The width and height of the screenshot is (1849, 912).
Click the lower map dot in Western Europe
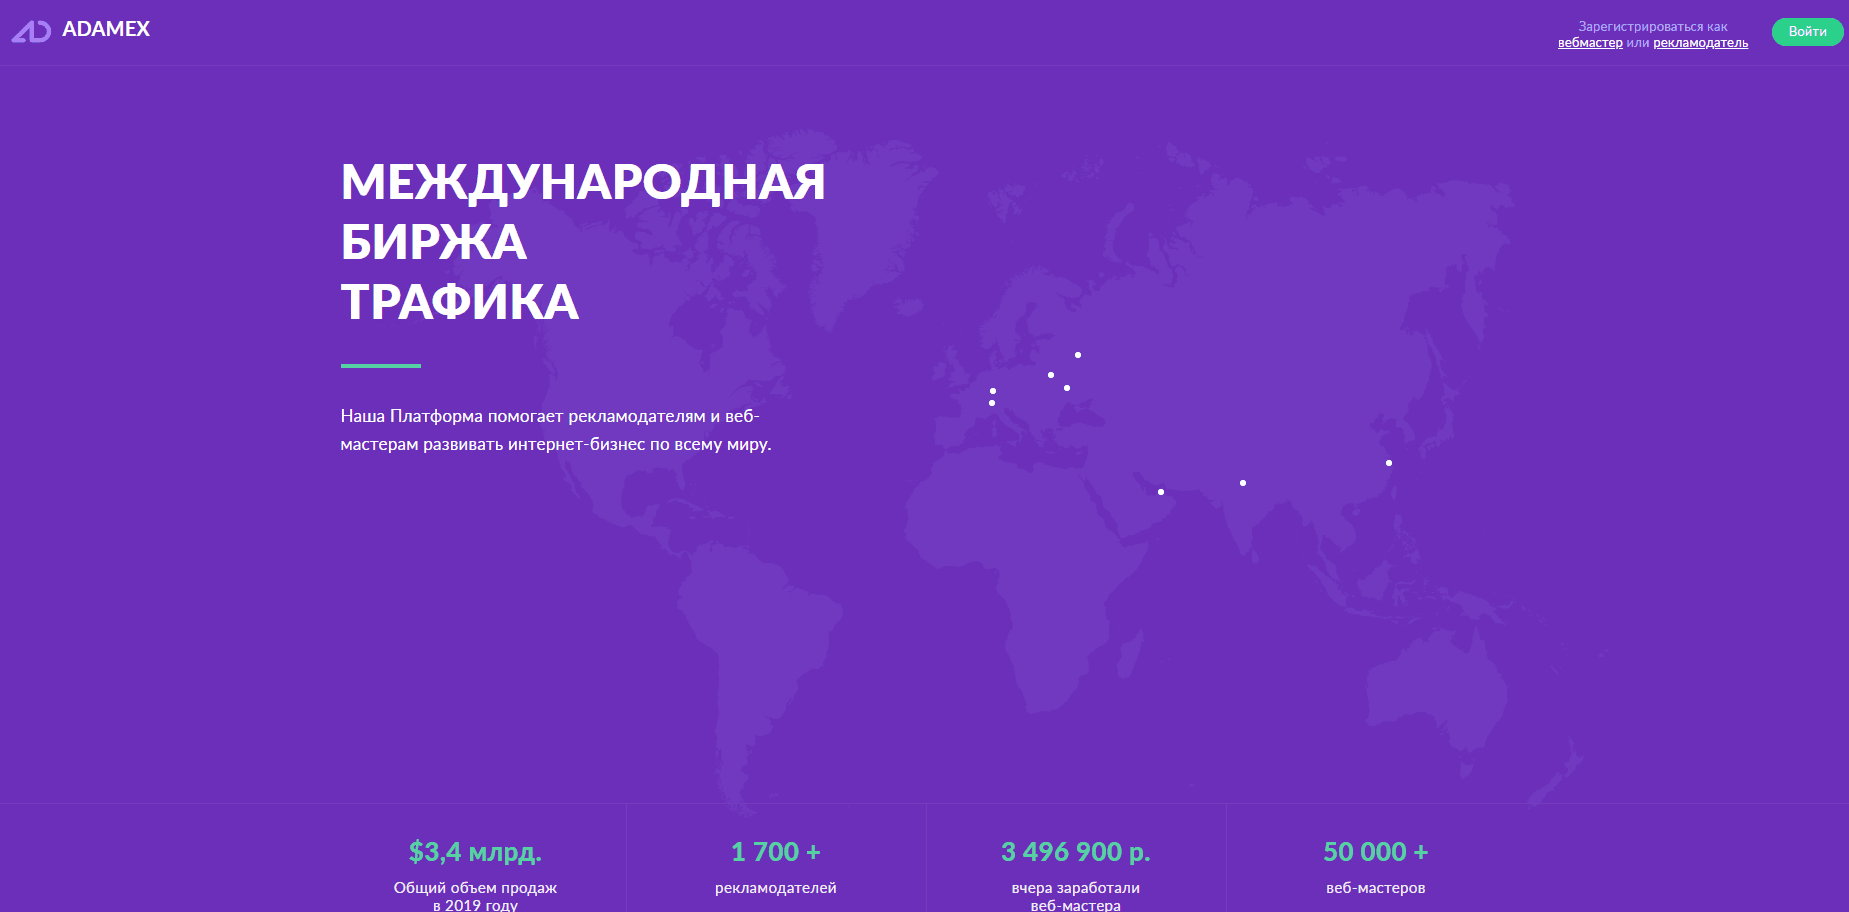click(992, 403)
